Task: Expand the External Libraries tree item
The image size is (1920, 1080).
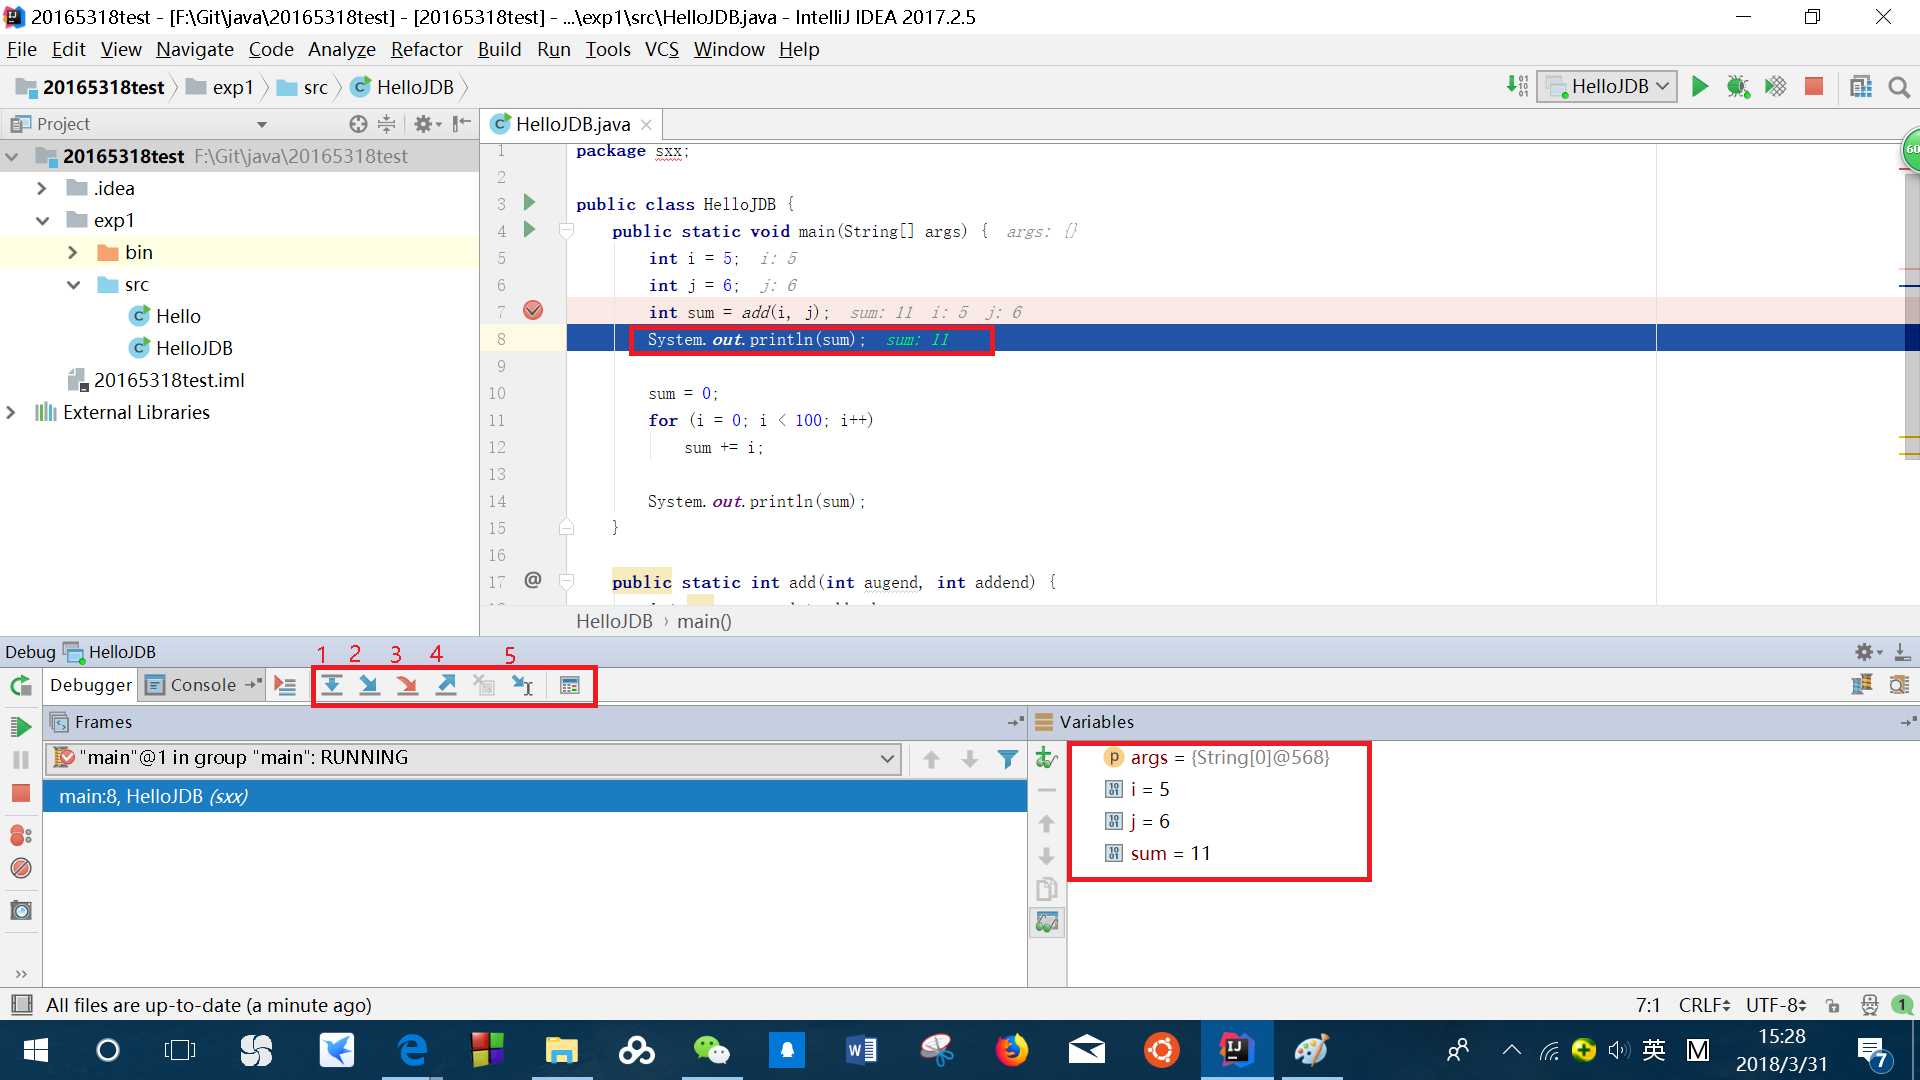Action: 13,411
